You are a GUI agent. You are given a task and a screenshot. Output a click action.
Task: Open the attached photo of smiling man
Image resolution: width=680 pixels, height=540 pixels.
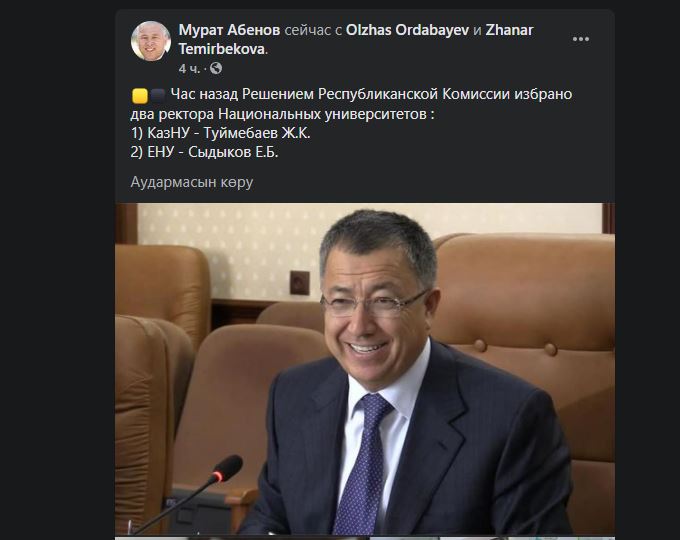coord(365,370)
